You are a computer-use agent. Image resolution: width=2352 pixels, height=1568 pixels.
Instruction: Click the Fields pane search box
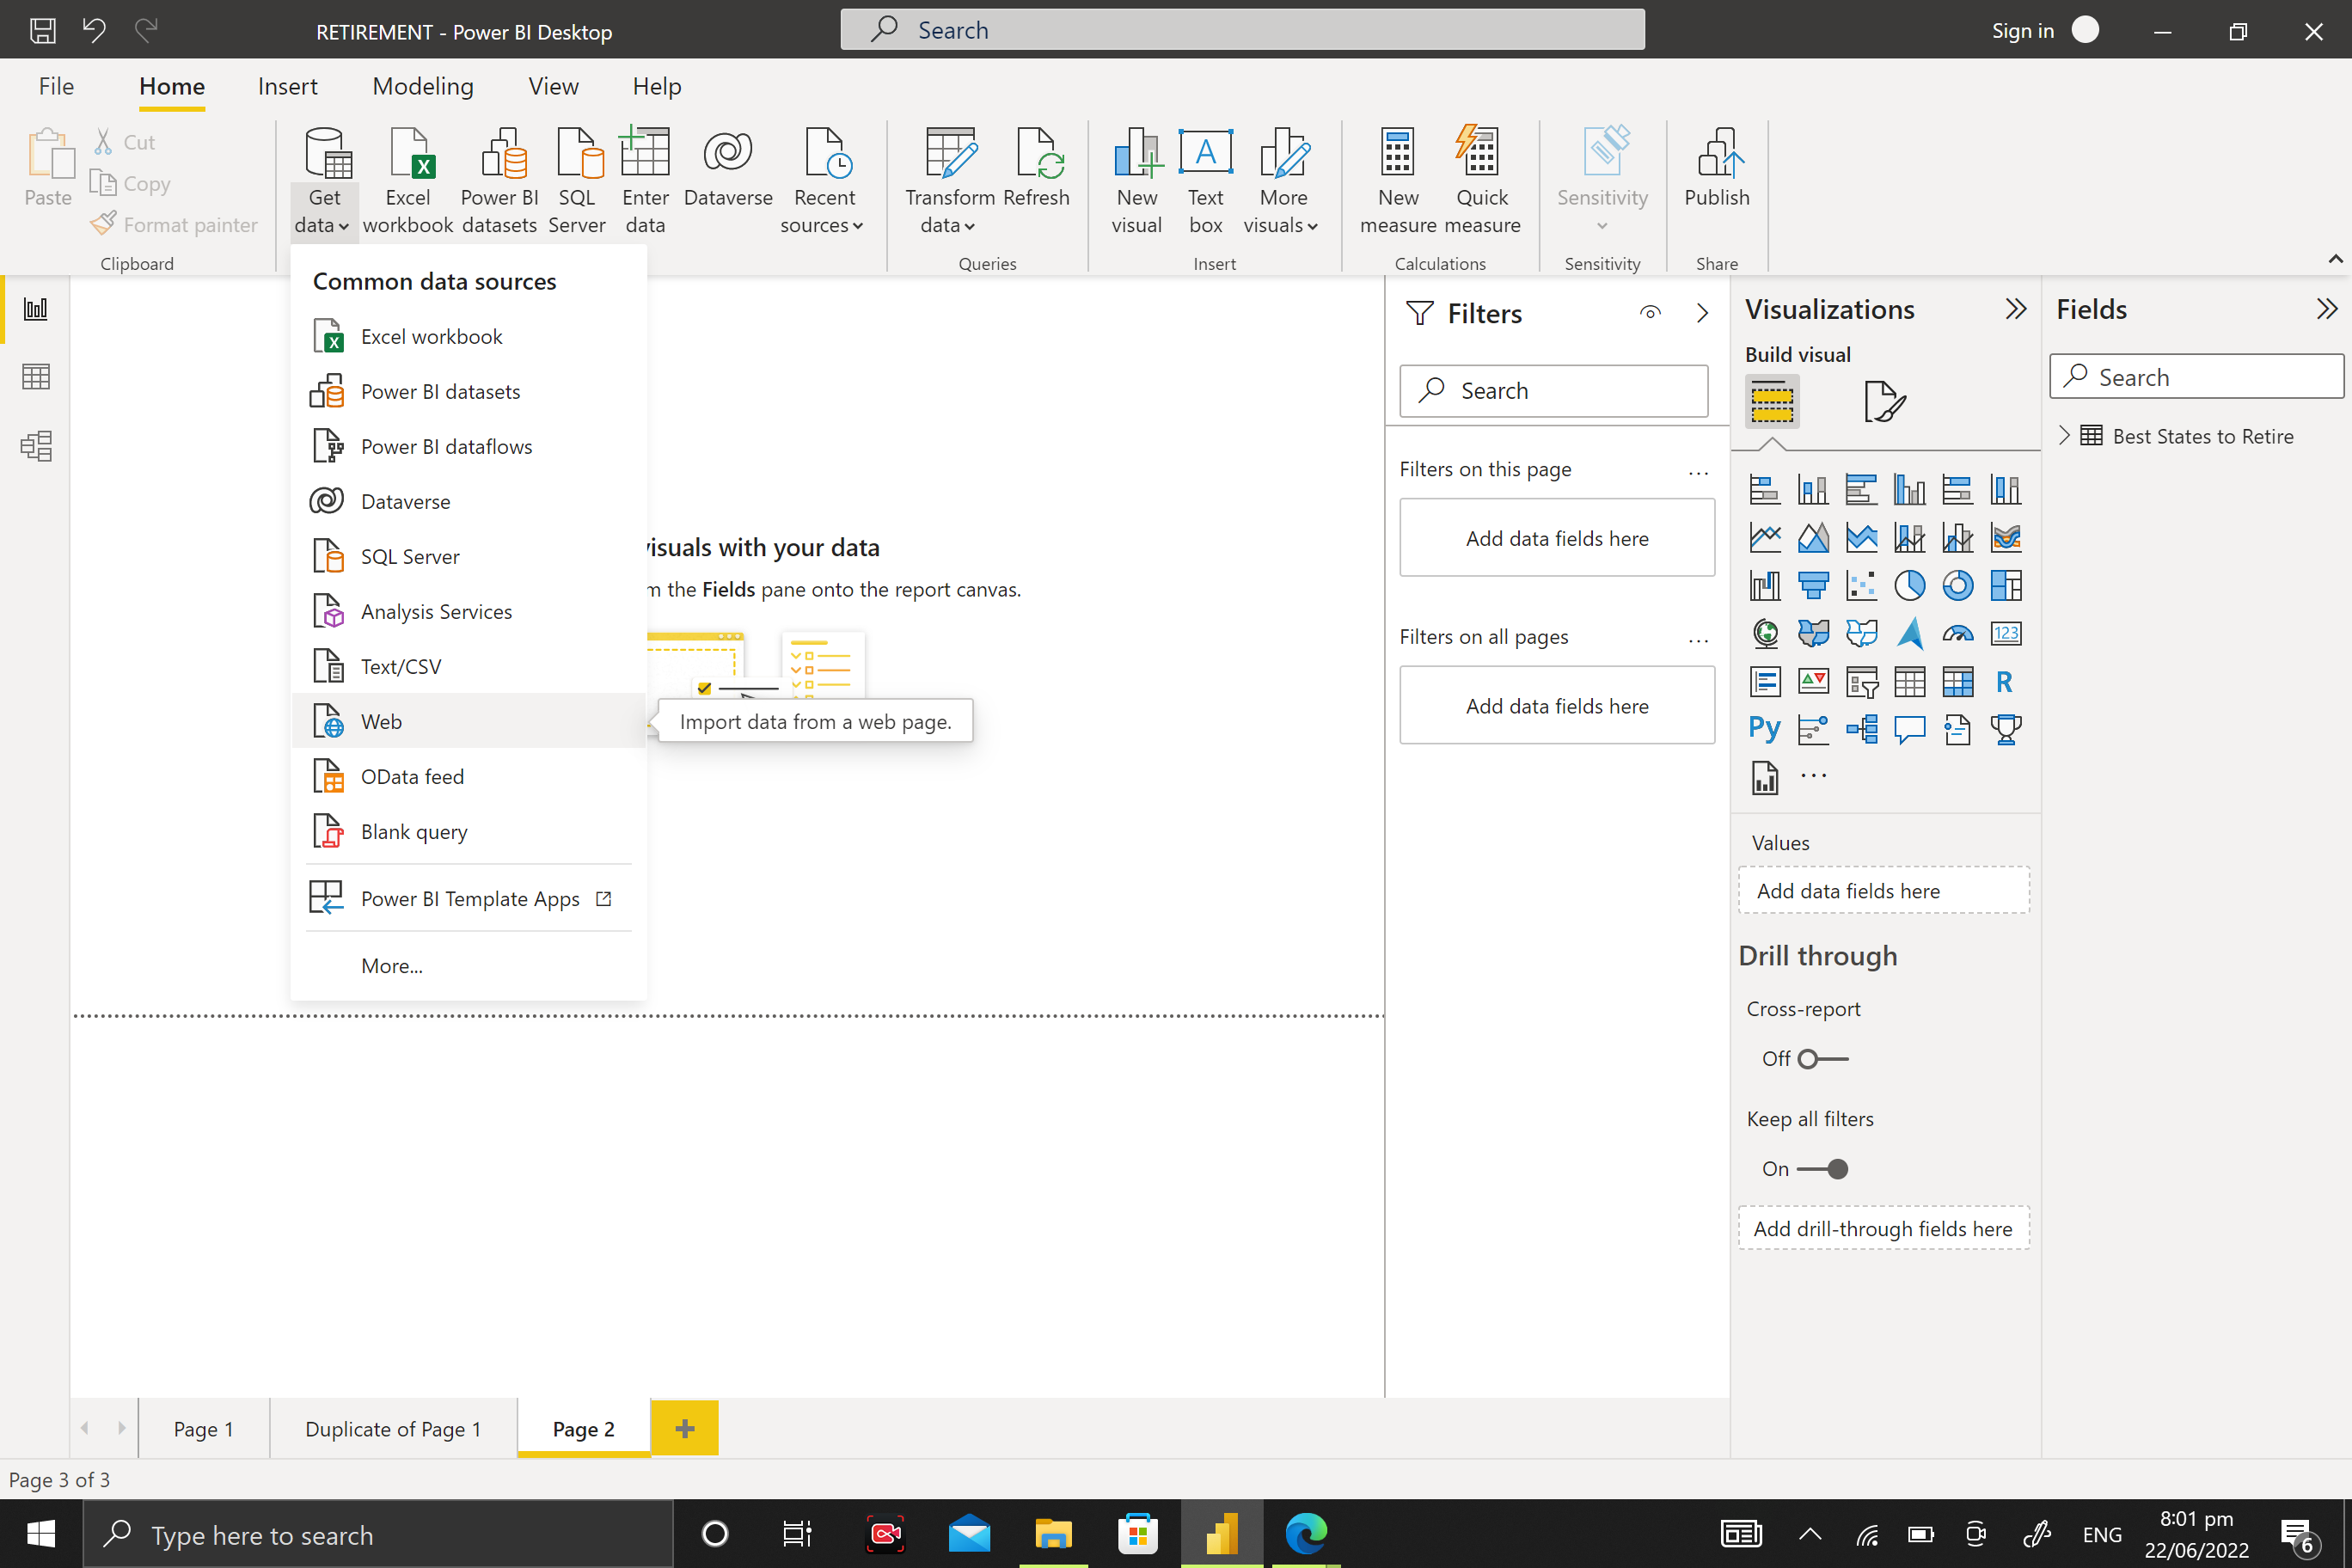tap(2196, 377)
